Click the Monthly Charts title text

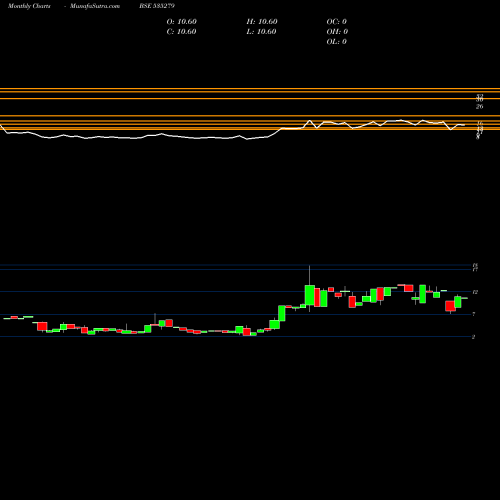29,6
